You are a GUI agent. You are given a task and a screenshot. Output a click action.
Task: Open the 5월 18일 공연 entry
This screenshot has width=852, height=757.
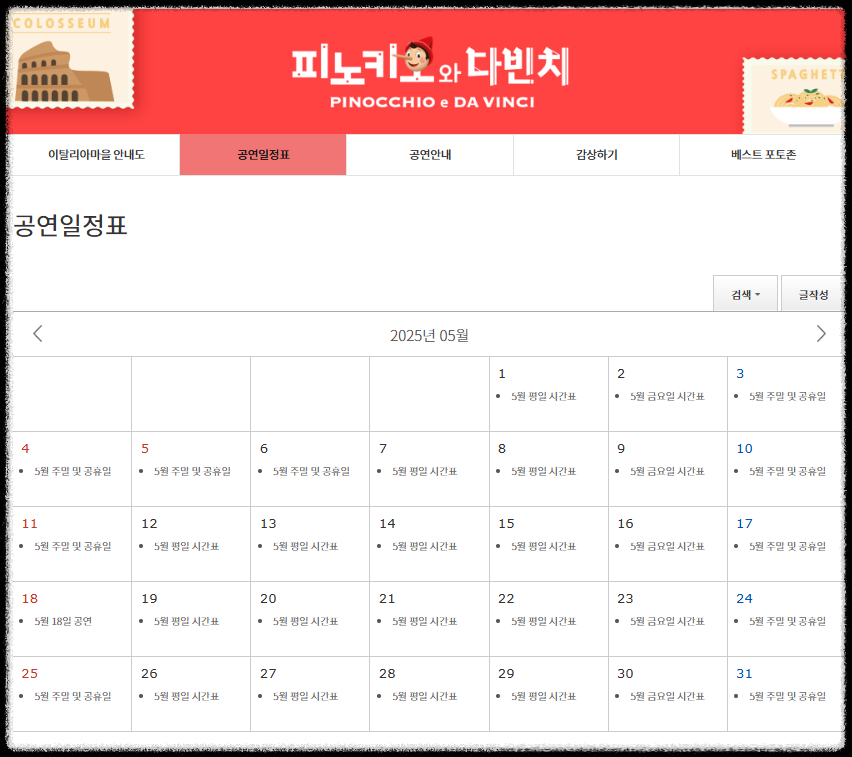click(x=63, y=621)
